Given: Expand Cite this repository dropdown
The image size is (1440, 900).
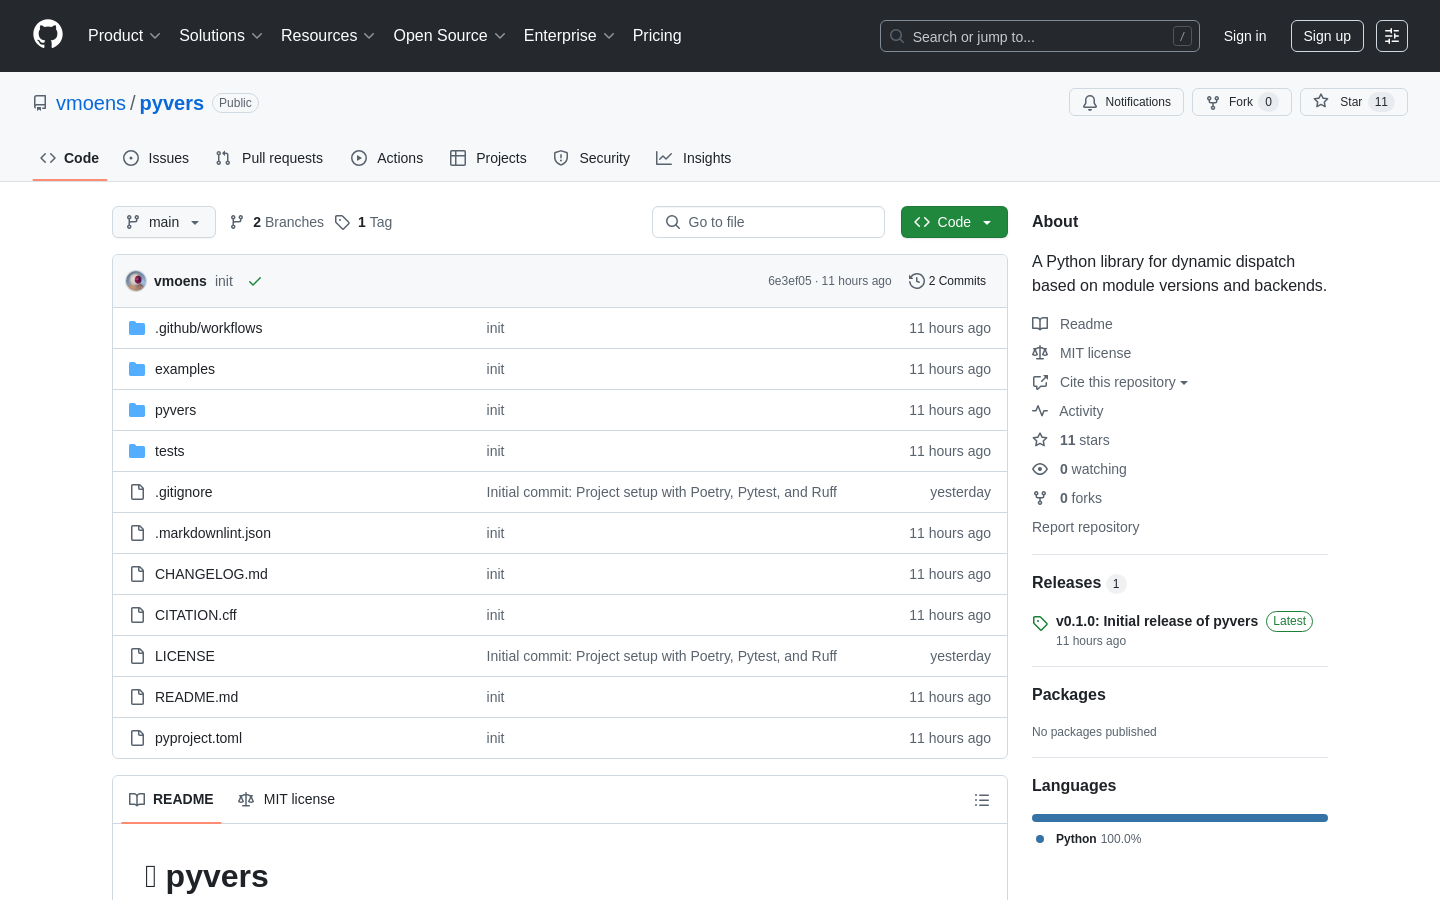Looking at the screenshot, I should pos(1110,382).
